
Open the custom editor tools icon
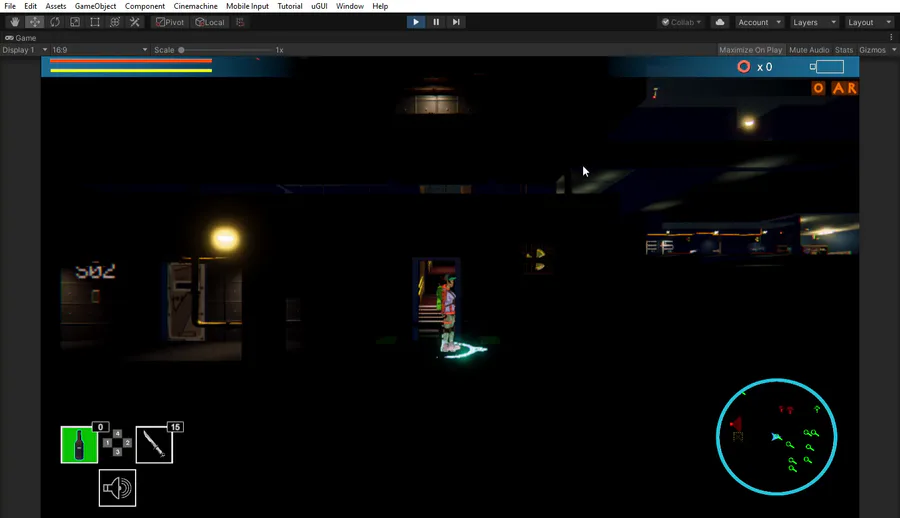point(135,22)
